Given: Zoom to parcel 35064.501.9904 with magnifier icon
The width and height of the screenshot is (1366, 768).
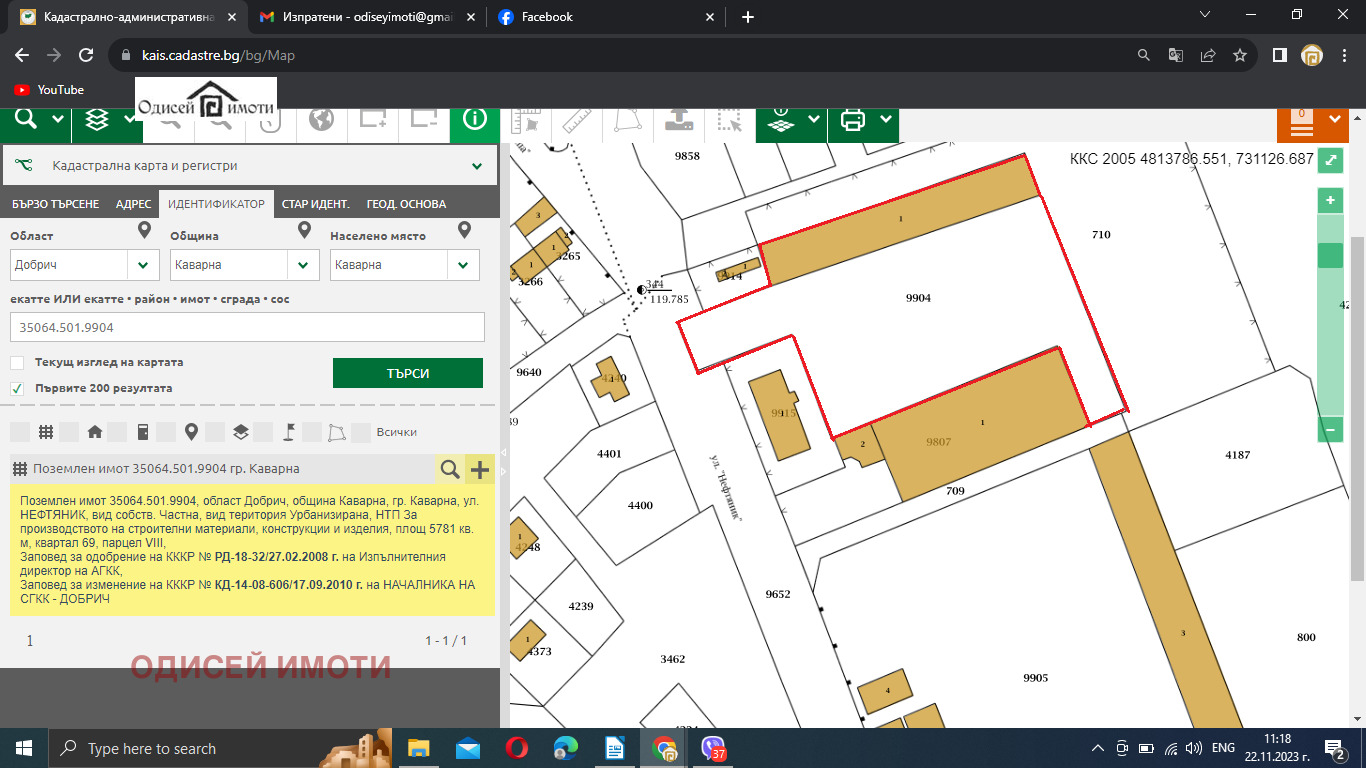Looking at the screenshot, I should 450,469.
